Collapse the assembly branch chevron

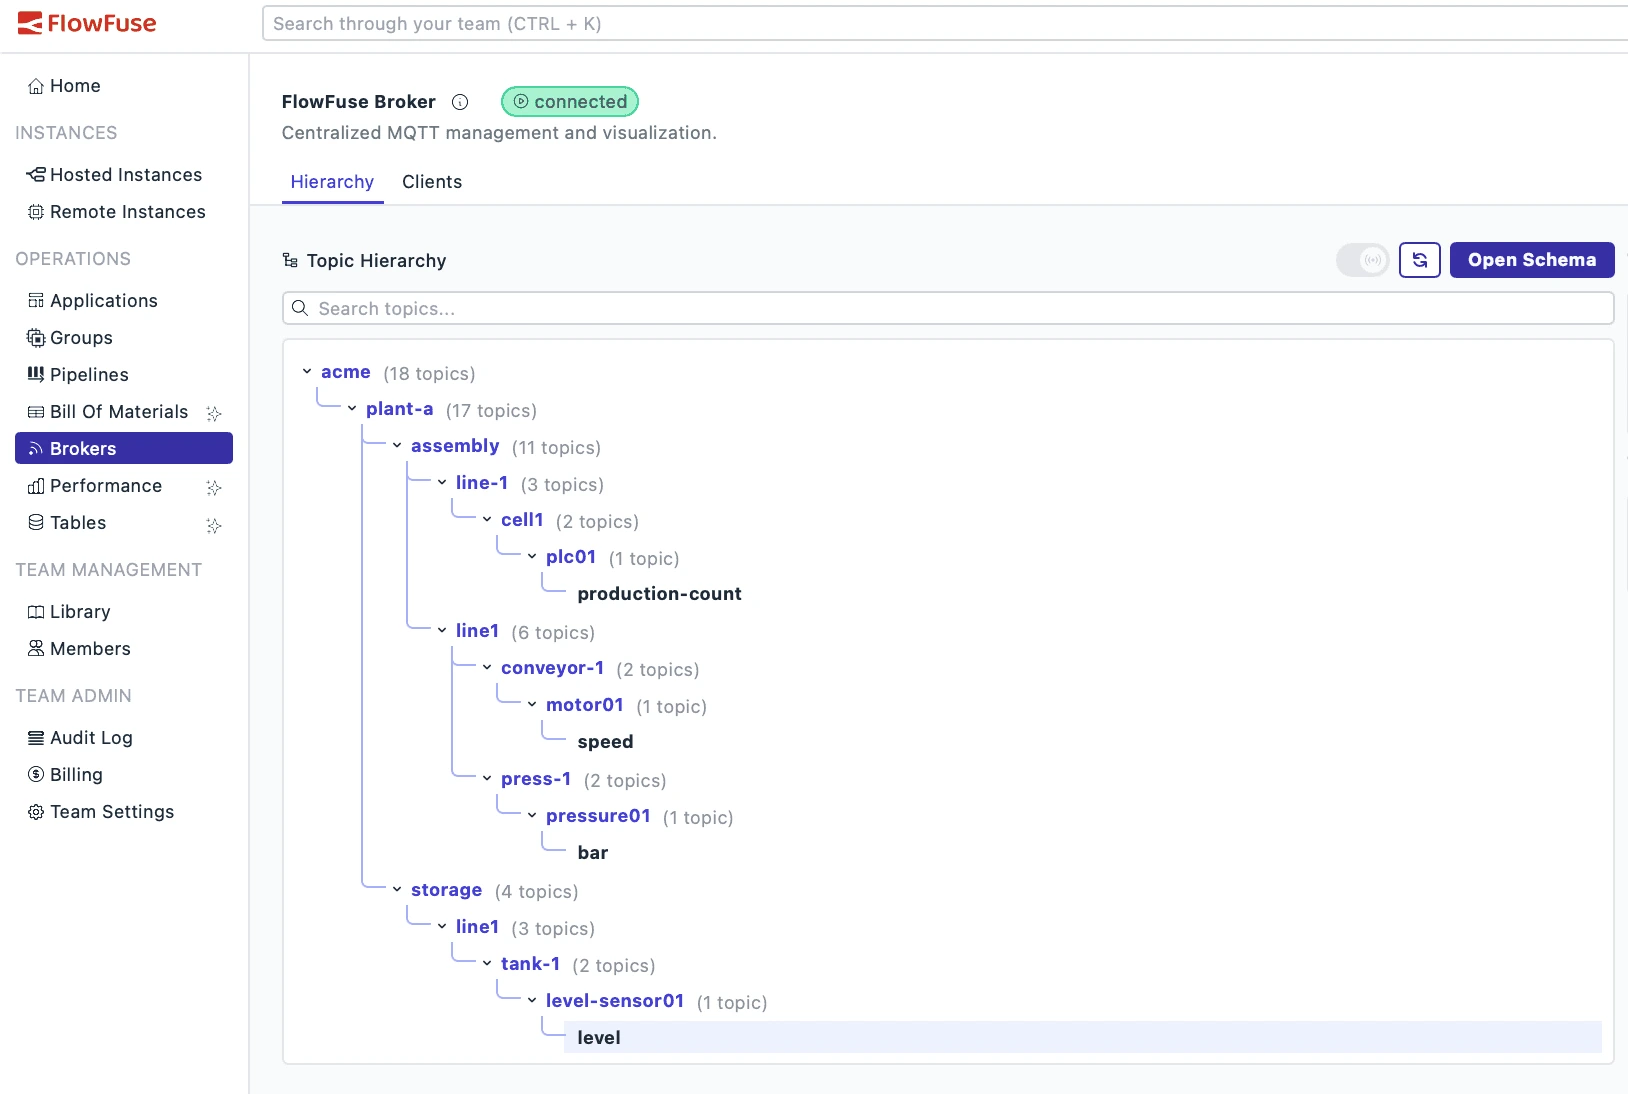point(397,446)
